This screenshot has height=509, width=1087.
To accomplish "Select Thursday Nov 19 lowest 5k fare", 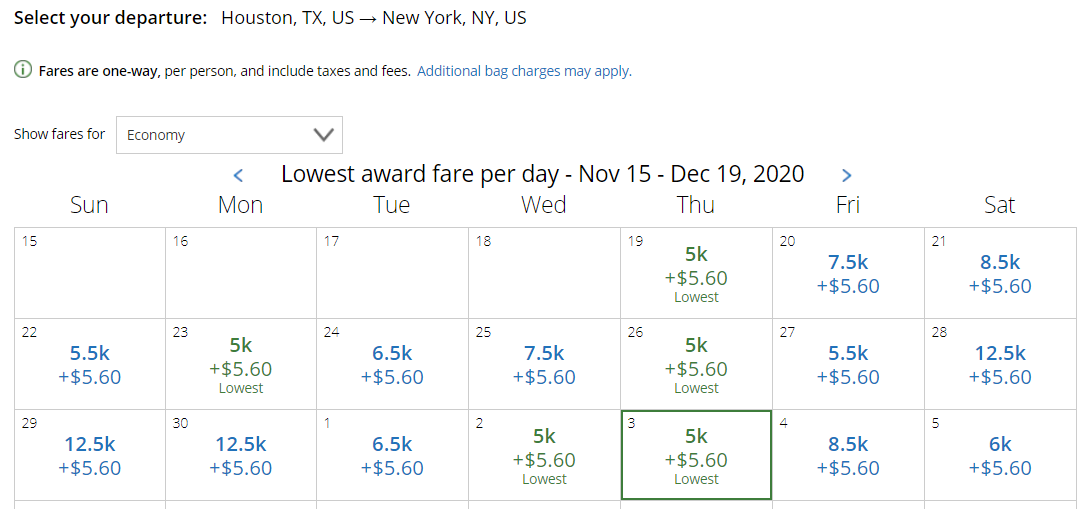I will [x=696, y=273].
